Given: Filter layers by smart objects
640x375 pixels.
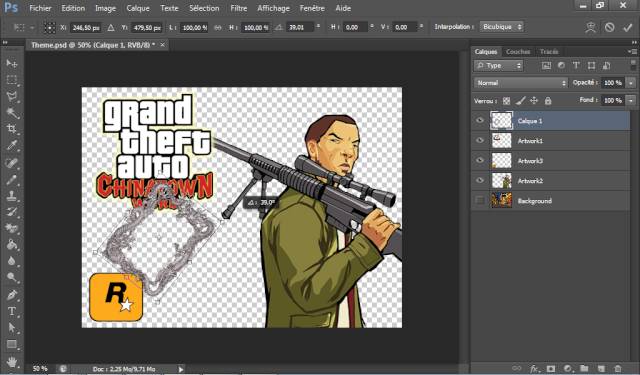Looking at the screenshot, I should point(607,66).
